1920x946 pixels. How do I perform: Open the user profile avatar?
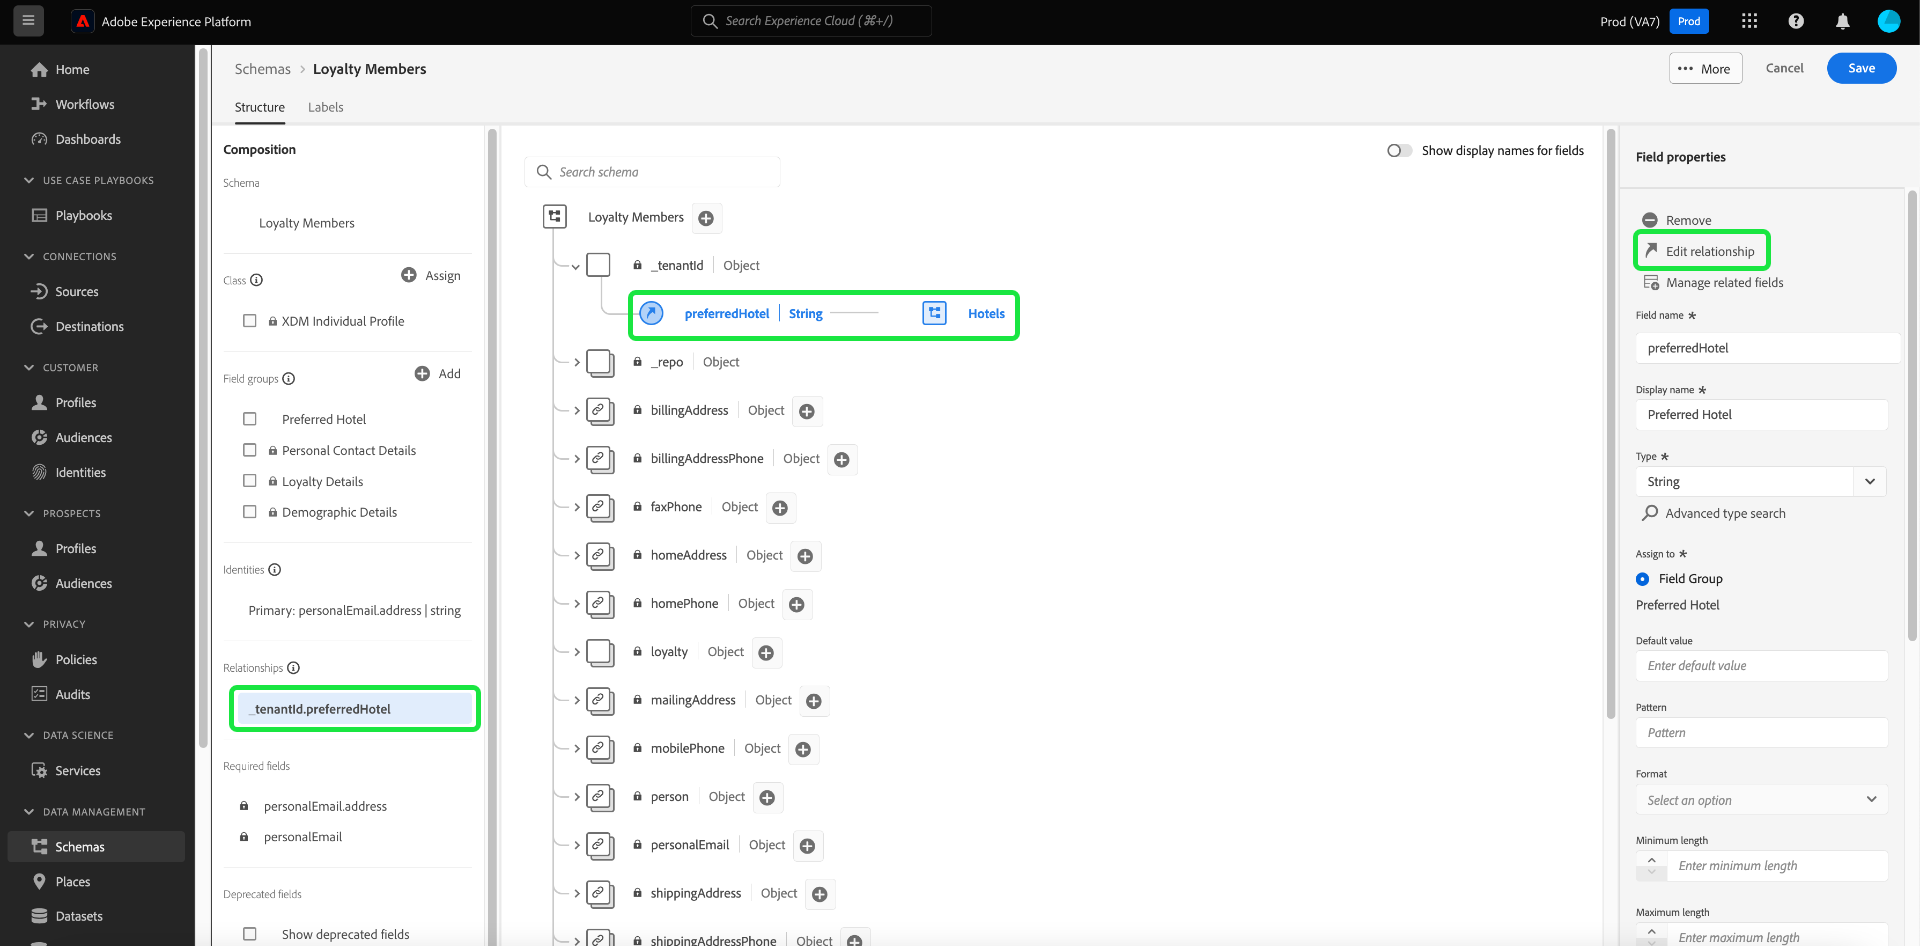click(1888, 21)
